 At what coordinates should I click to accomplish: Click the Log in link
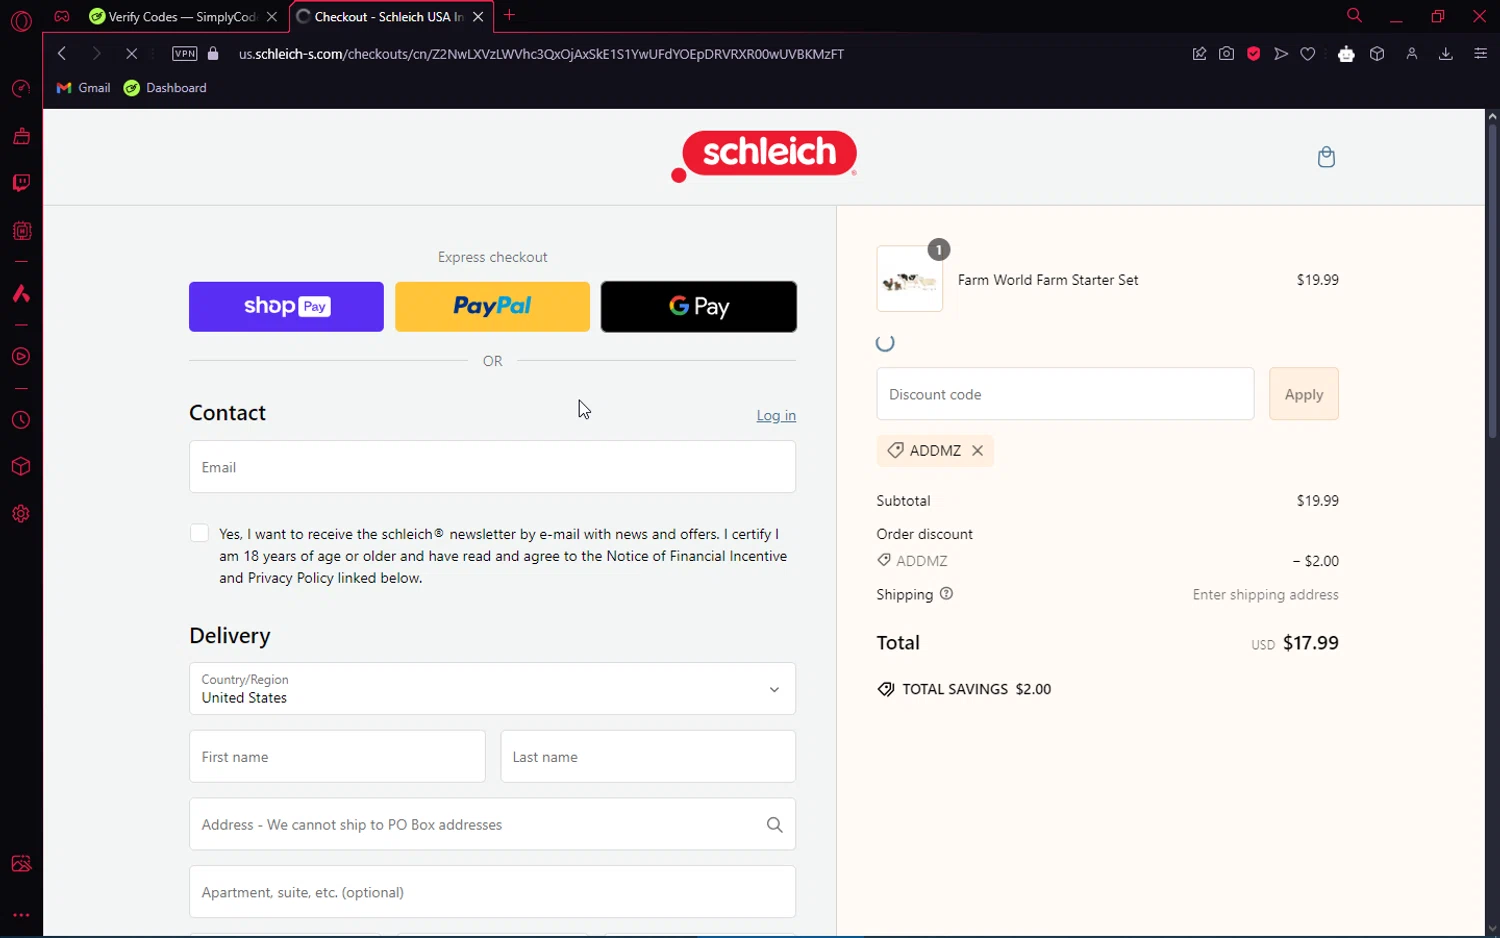pos(776,415)
